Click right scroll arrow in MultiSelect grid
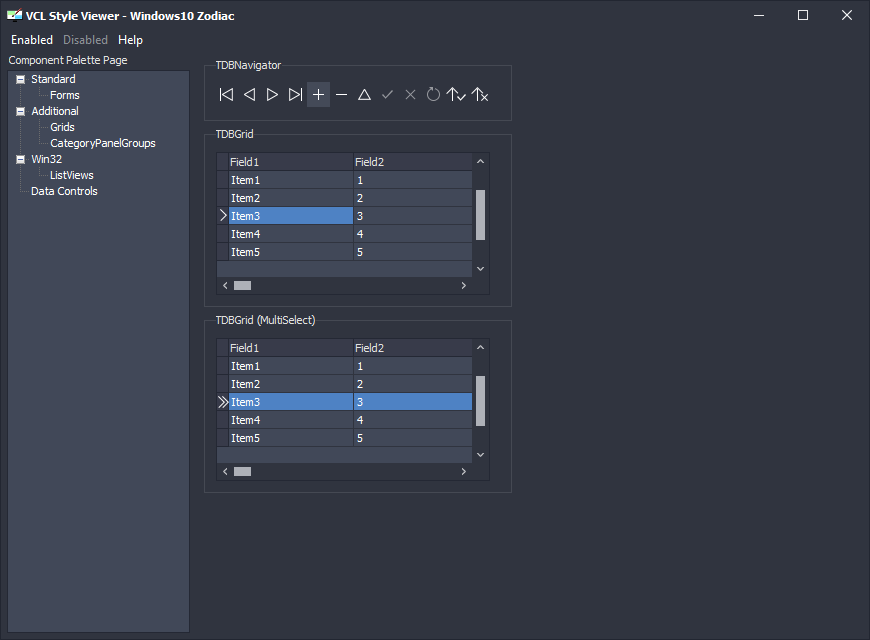Screen dimensions: 870x640 pyautogui.click(x=464, y=471)
